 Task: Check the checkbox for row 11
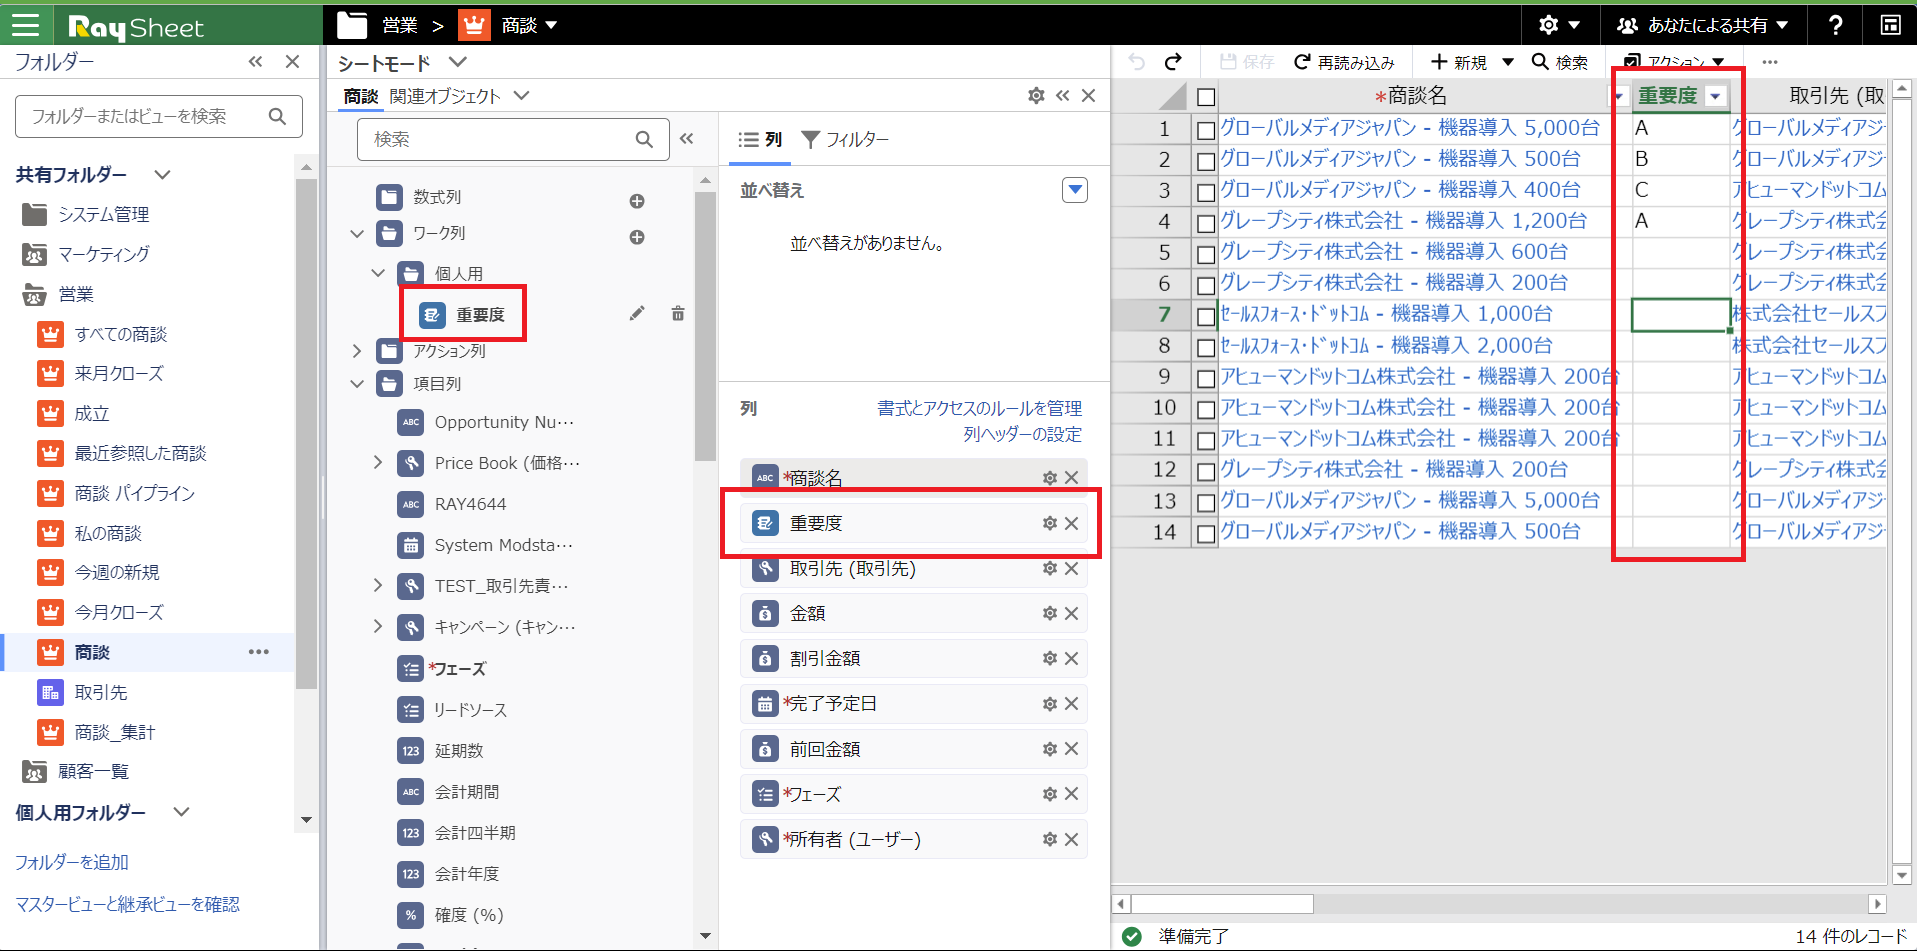point(1206,441)
